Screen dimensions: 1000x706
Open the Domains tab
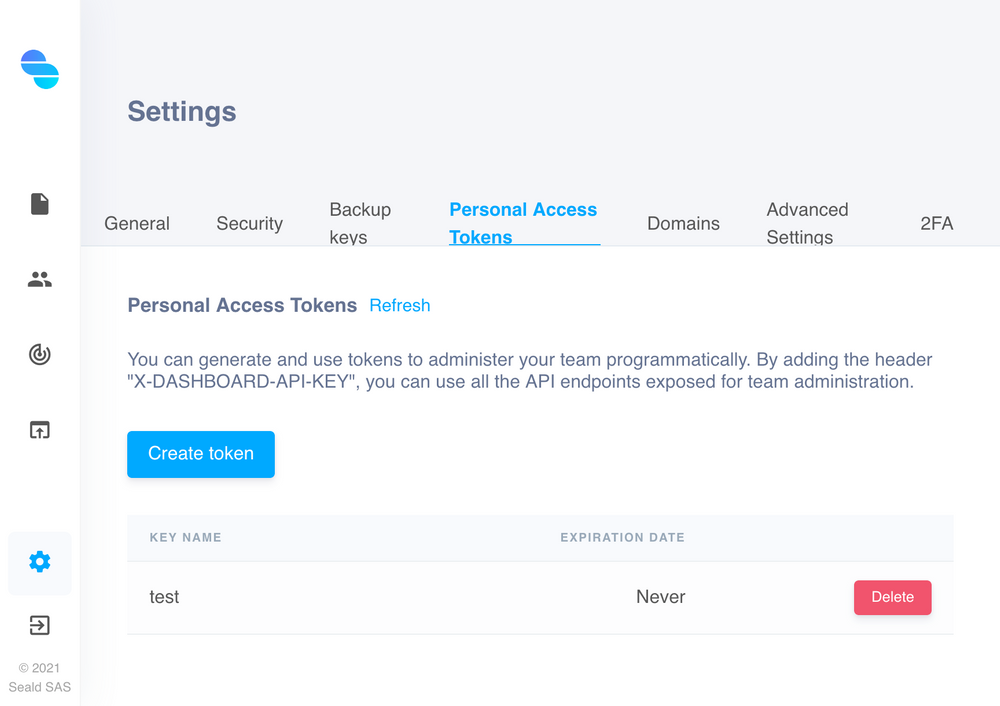(683, 223)
